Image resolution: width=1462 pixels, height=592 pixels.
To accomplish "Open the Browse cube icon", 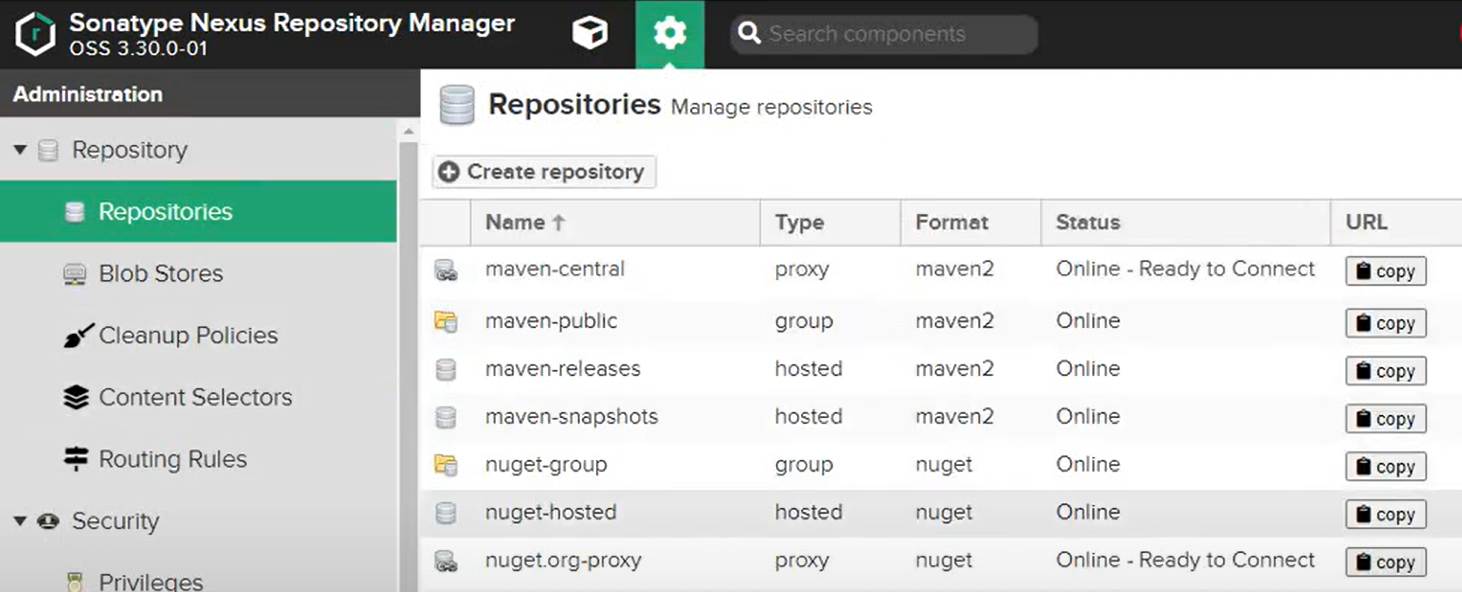I will pos(589,34).
